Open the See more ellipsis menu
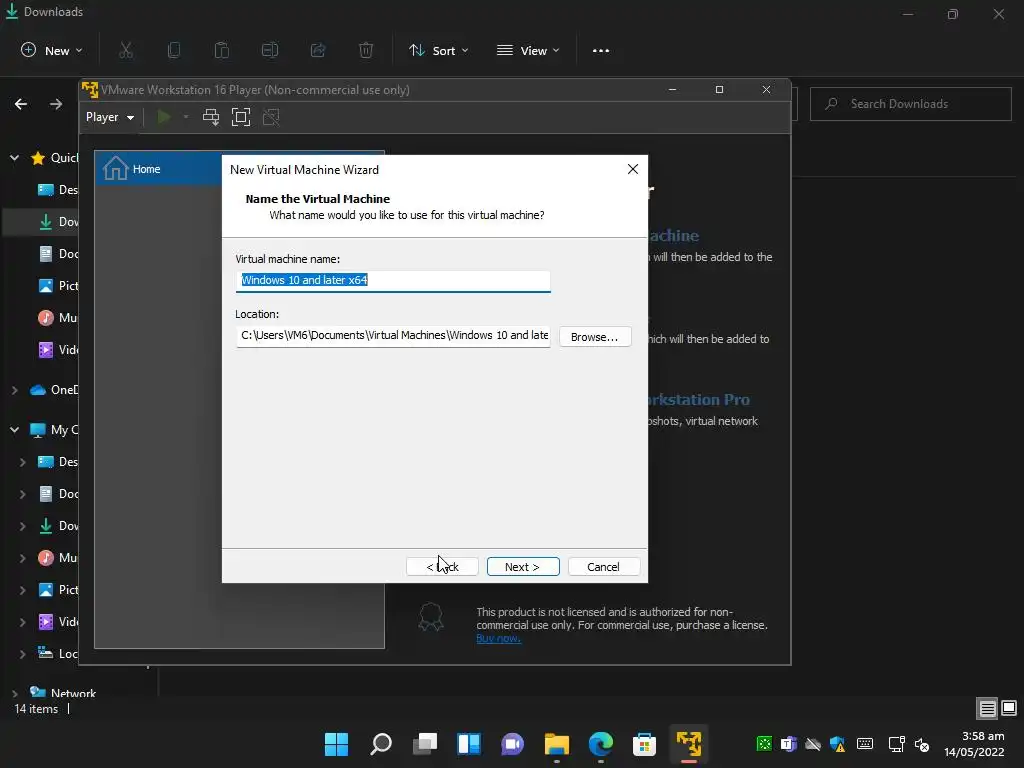Viewport: 1024px width, 768px height. [601, 50]
